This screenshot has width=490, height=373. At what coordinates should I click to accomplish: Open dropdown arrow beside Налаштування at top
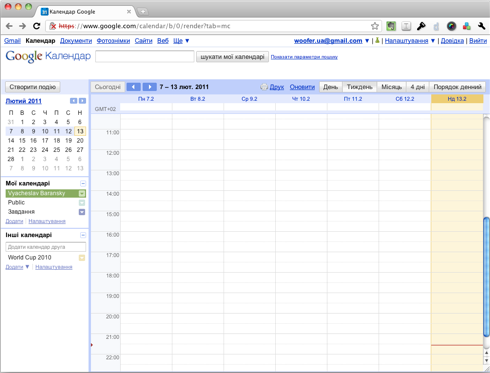(x=433, y=41)
